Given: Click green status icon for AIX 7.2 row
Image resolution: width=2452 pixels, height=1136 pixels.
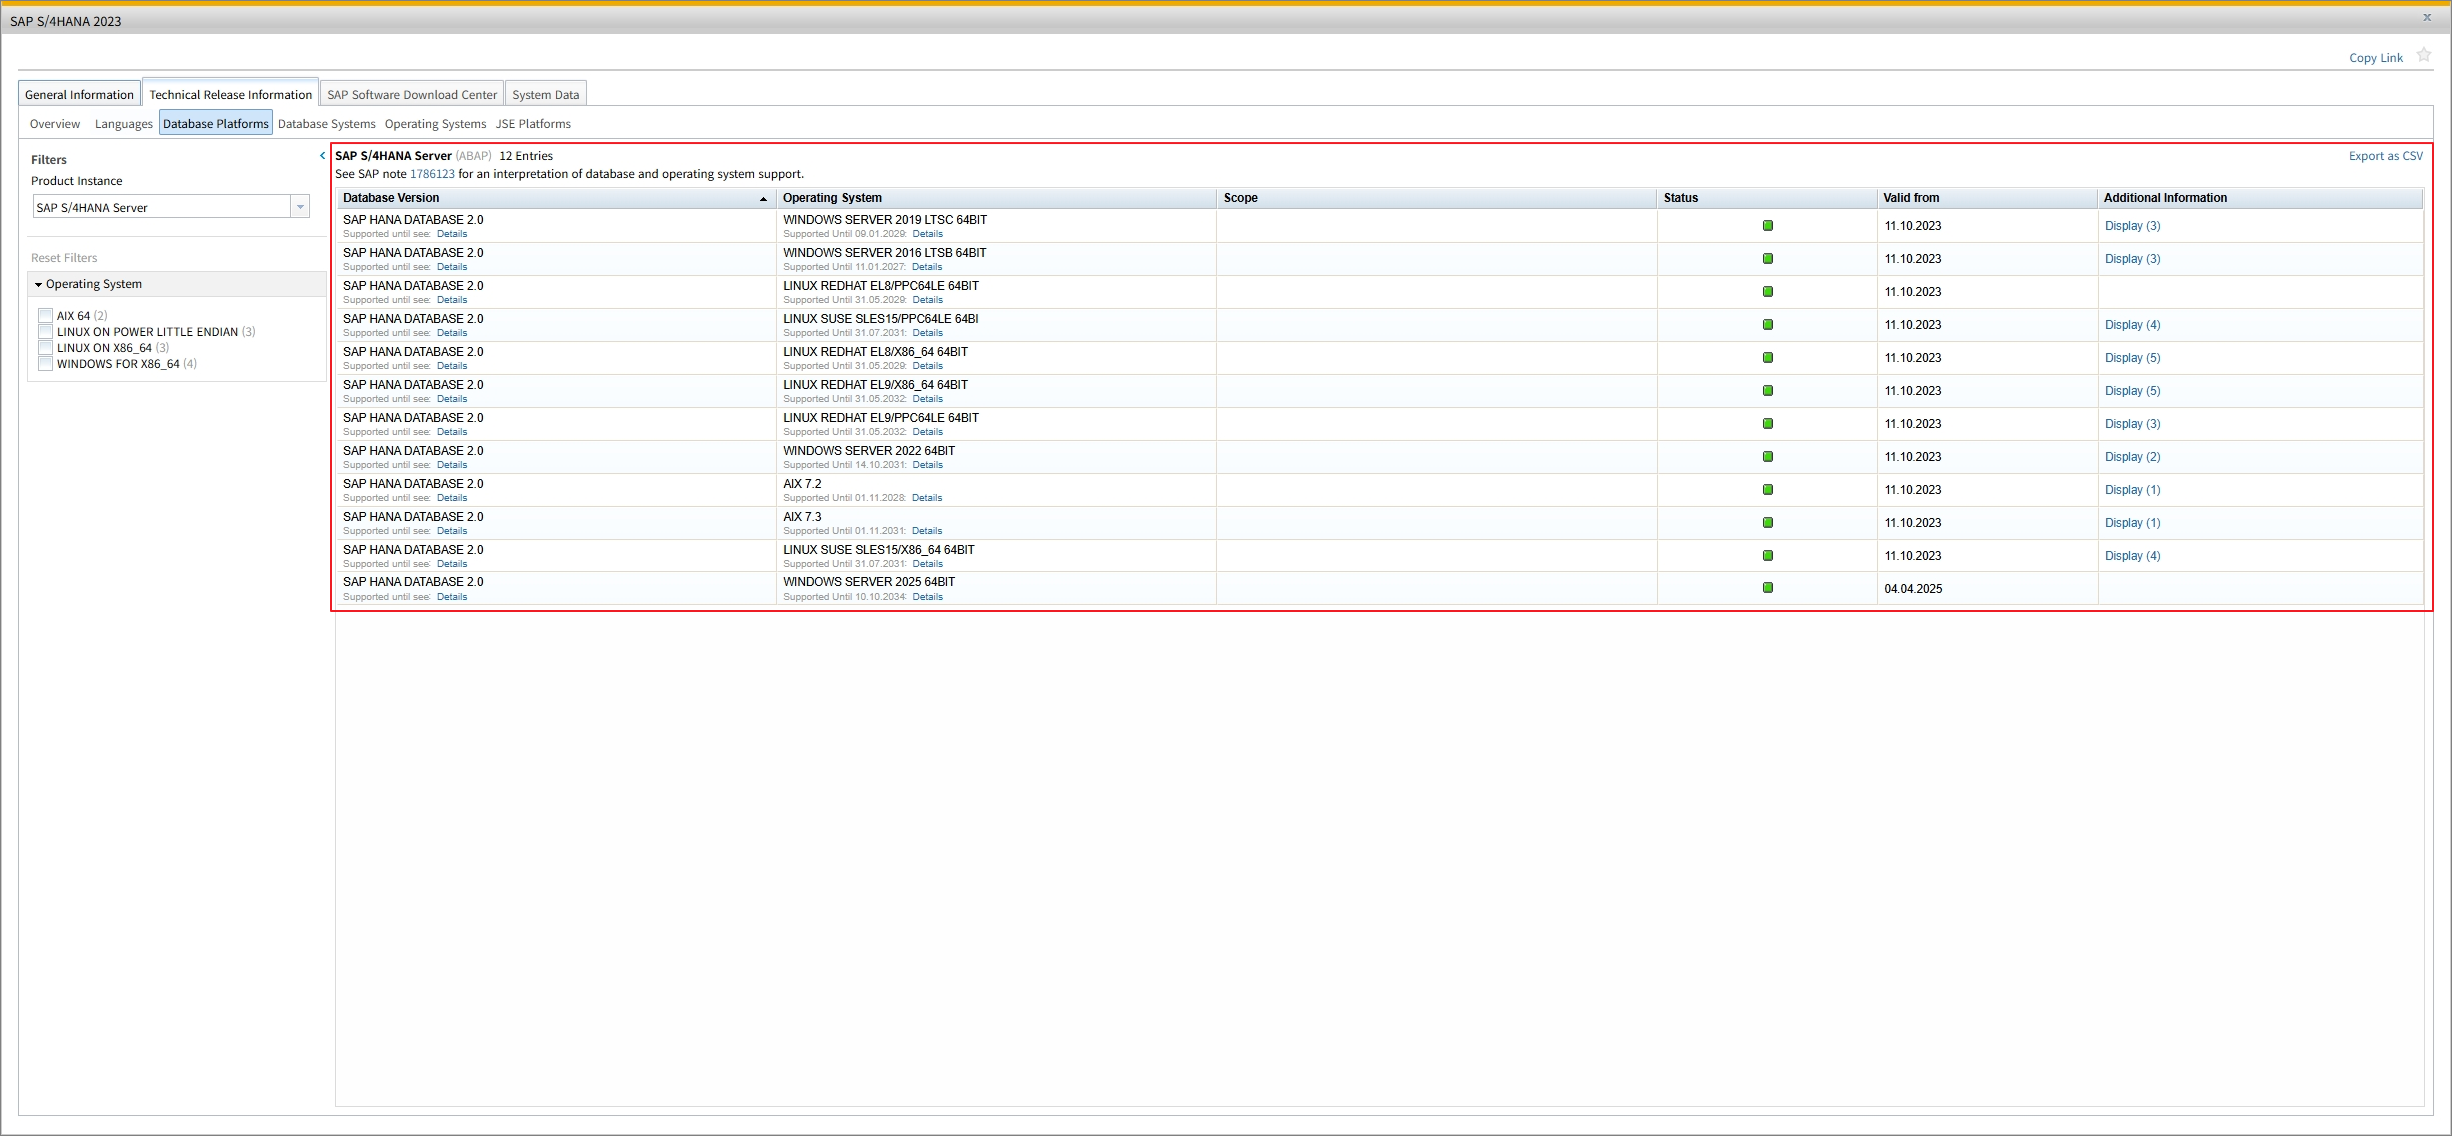Looking at the screenshot, I should [x=1768, y=490].
